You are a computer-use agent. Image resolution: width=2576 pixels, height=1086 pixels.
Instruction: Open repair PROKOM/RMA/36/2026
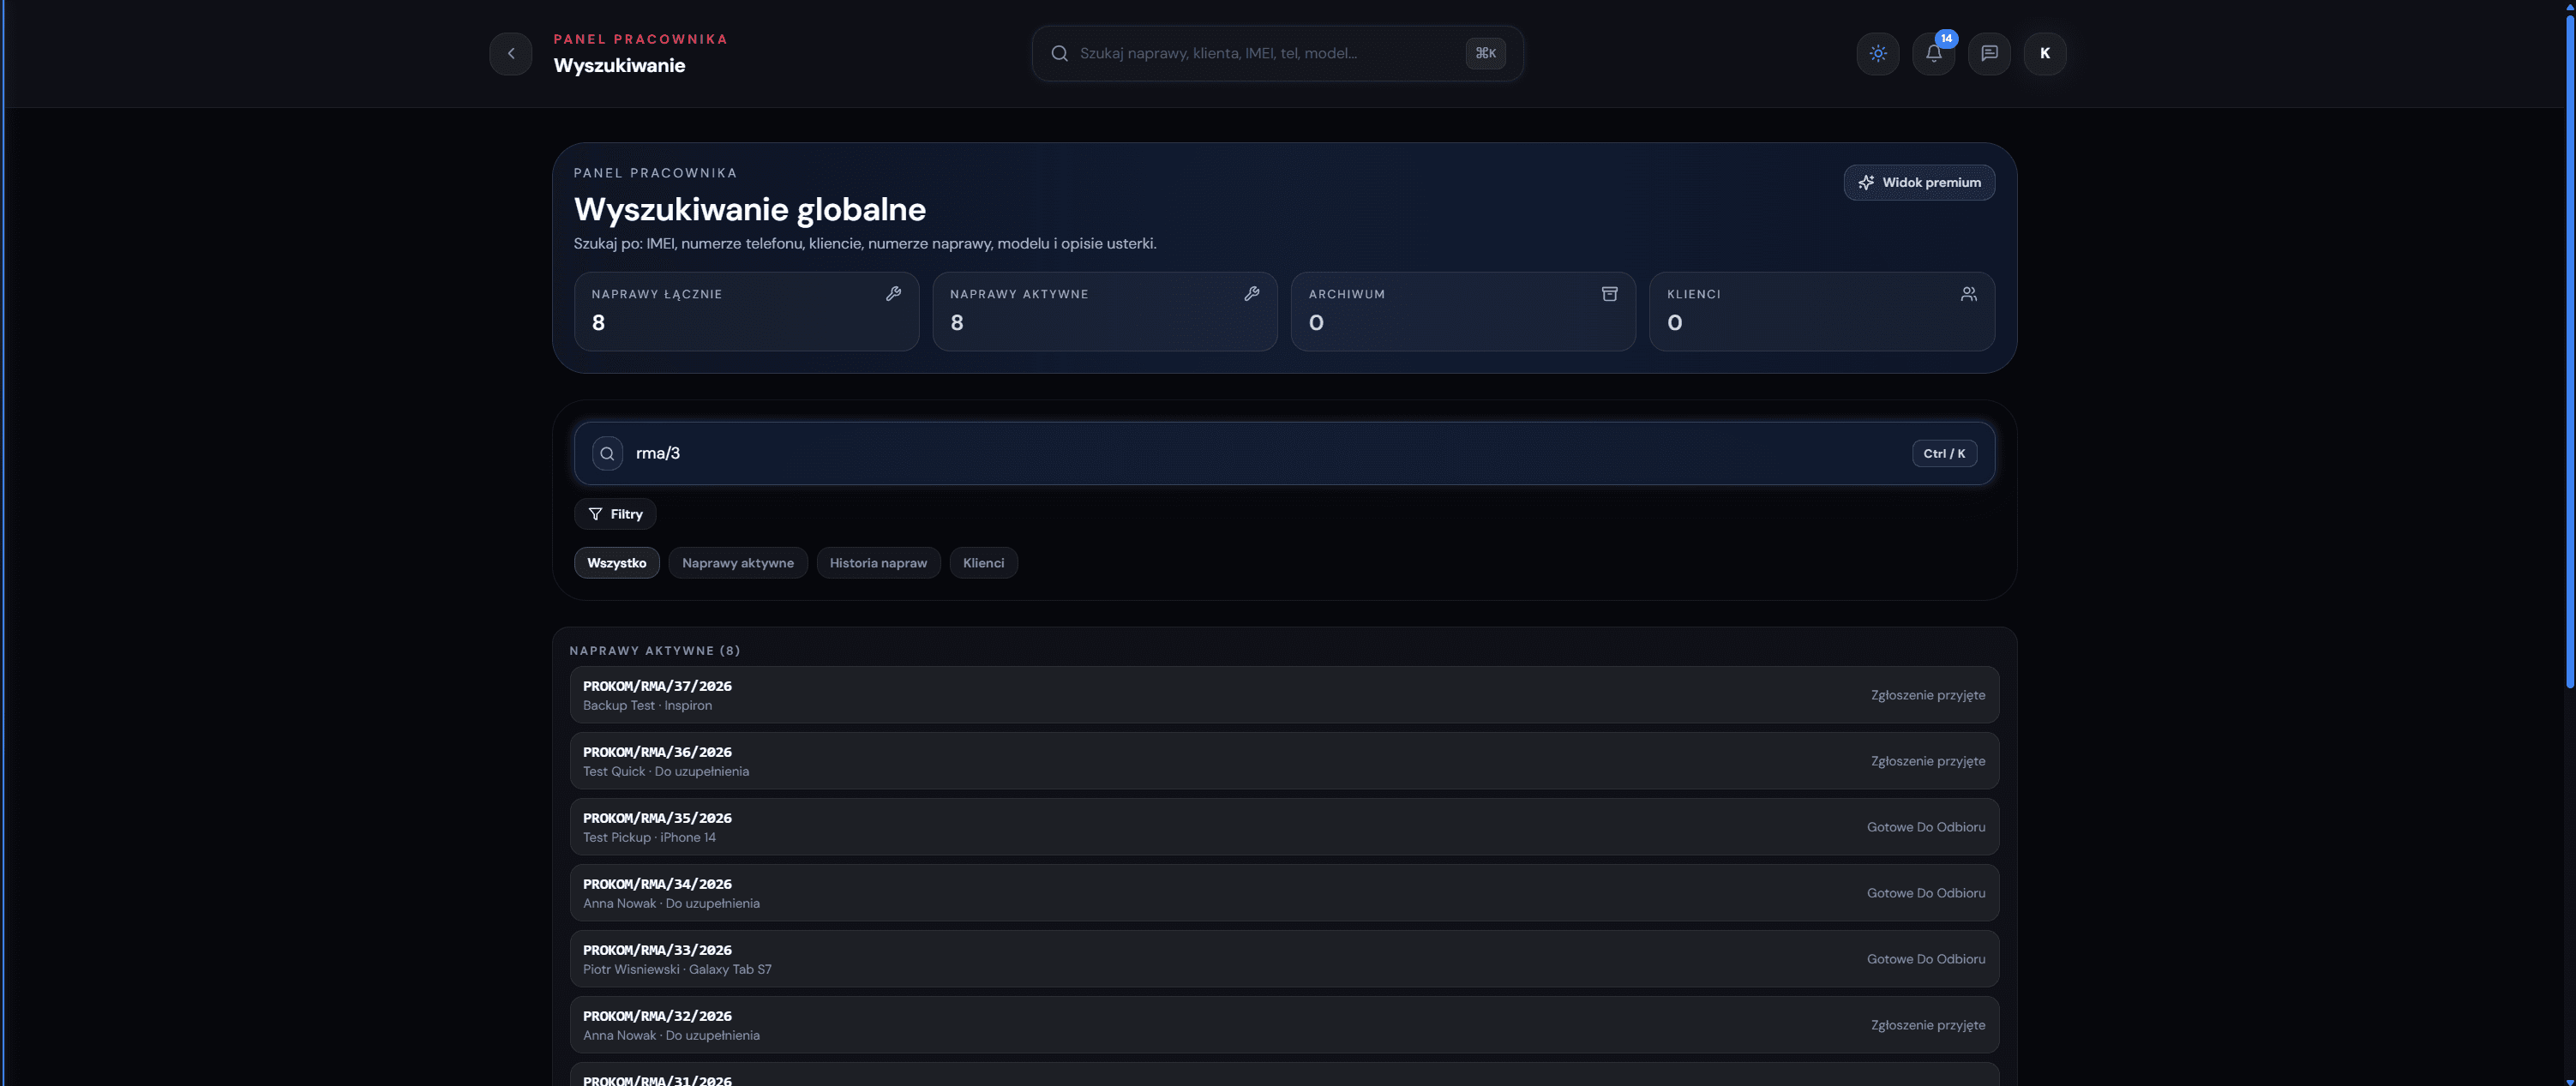click(1284, 761)
